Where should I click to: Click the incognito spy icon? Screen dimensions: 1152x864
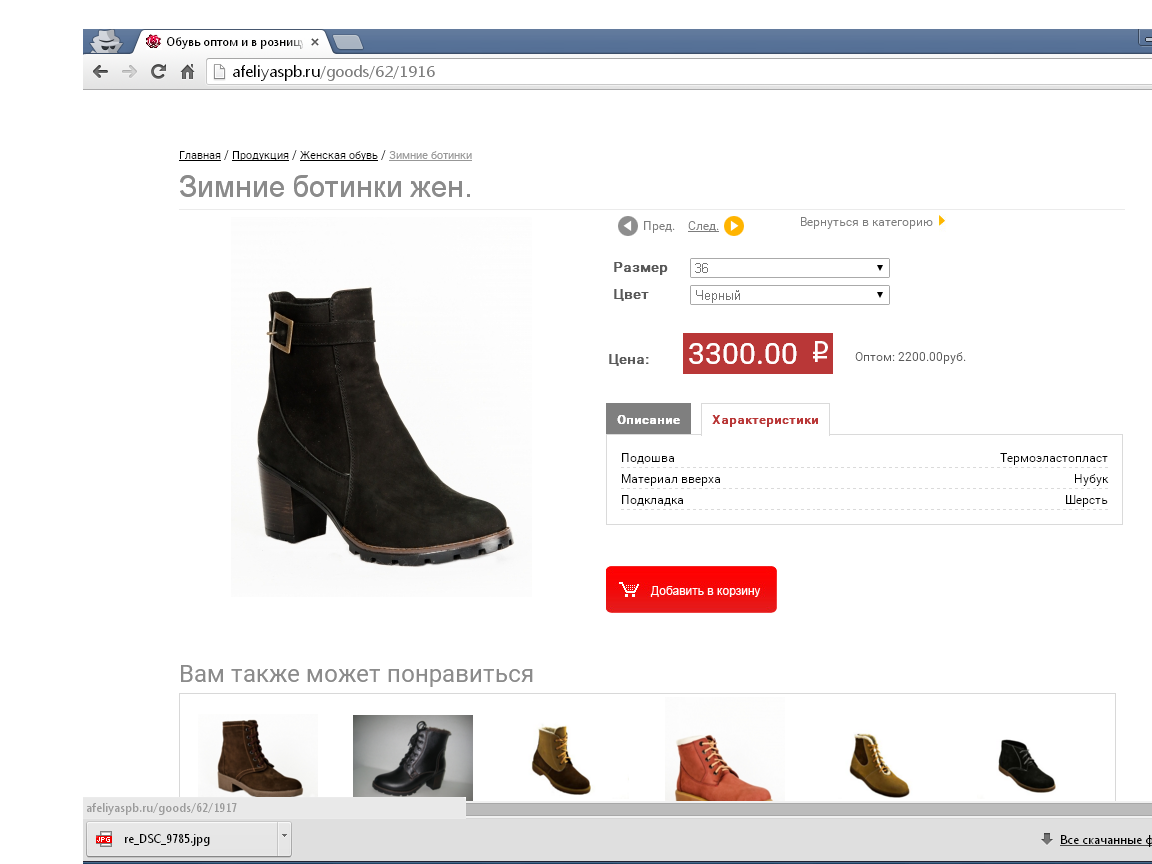[107, 42]
